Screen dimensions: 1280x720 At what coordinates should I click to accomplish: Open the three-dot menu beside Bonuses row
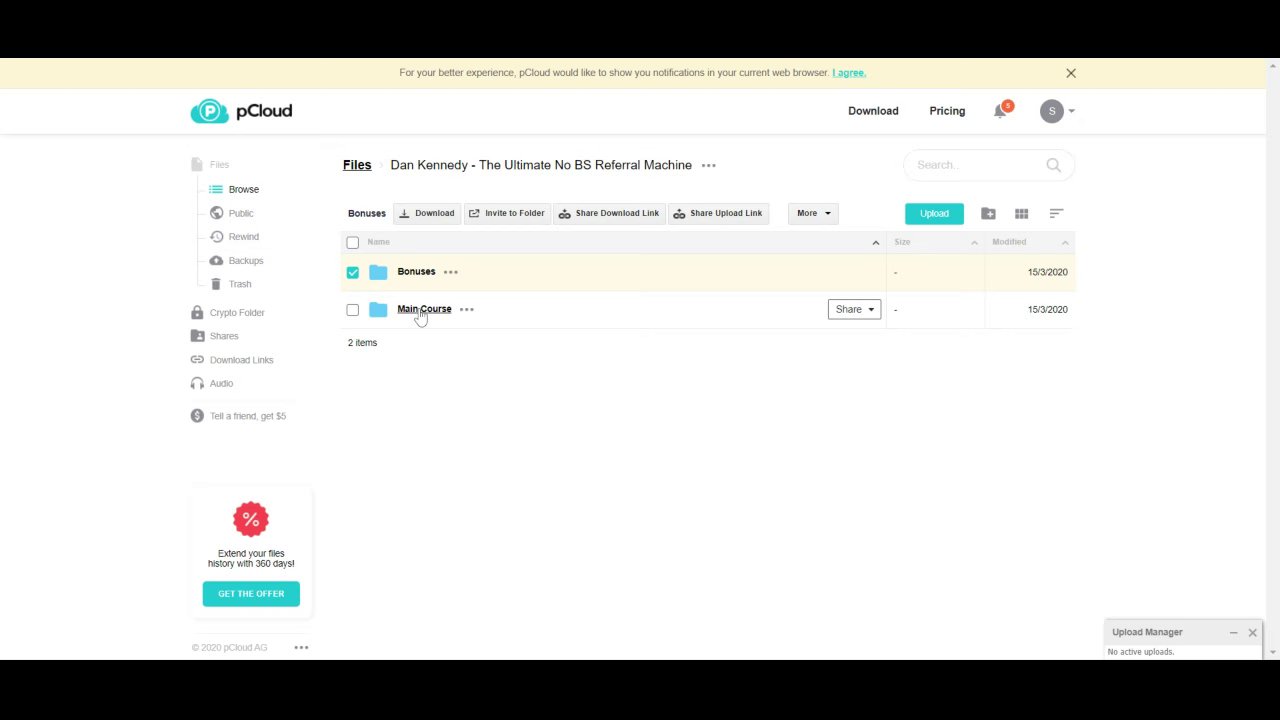451,272
